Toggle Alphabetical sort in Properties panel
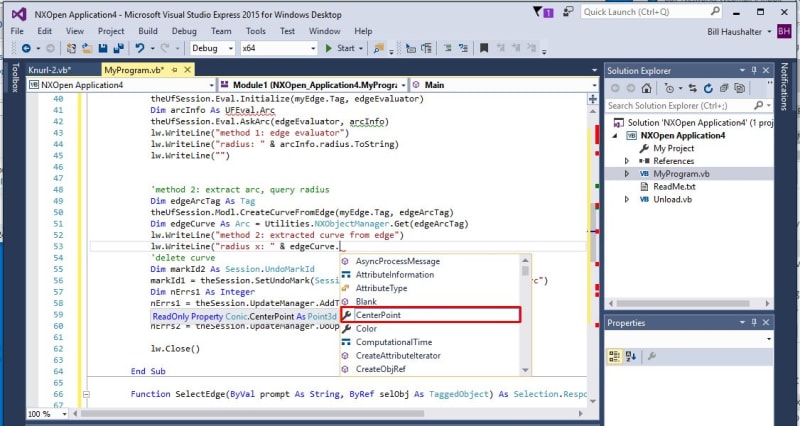Image resolution: width=800 pixels, height=426 pixels. (631, 356)
